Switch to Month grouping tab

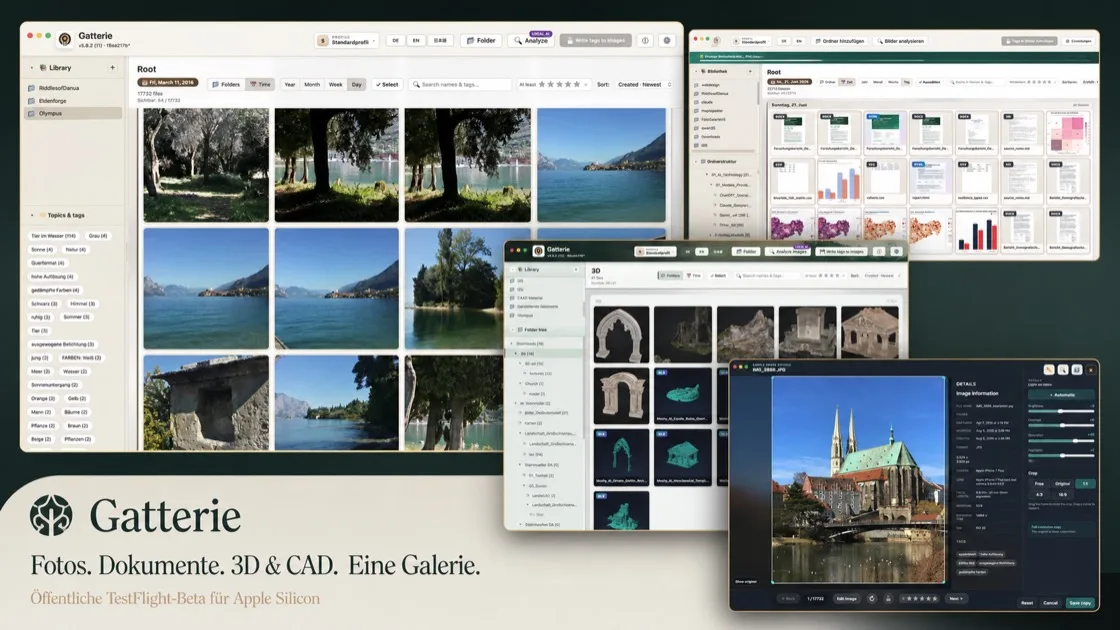click(312, 84)
